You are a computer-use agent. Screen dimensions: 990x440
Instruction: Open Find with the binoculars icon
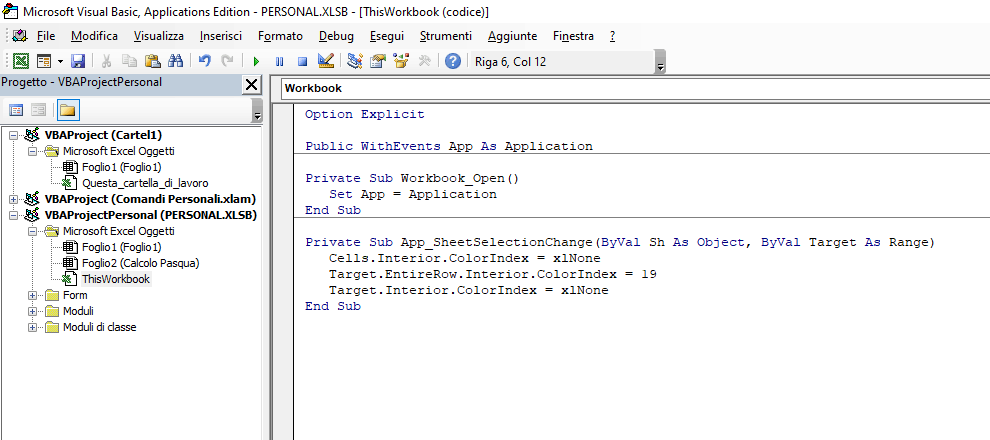click(x=176, y=61)
